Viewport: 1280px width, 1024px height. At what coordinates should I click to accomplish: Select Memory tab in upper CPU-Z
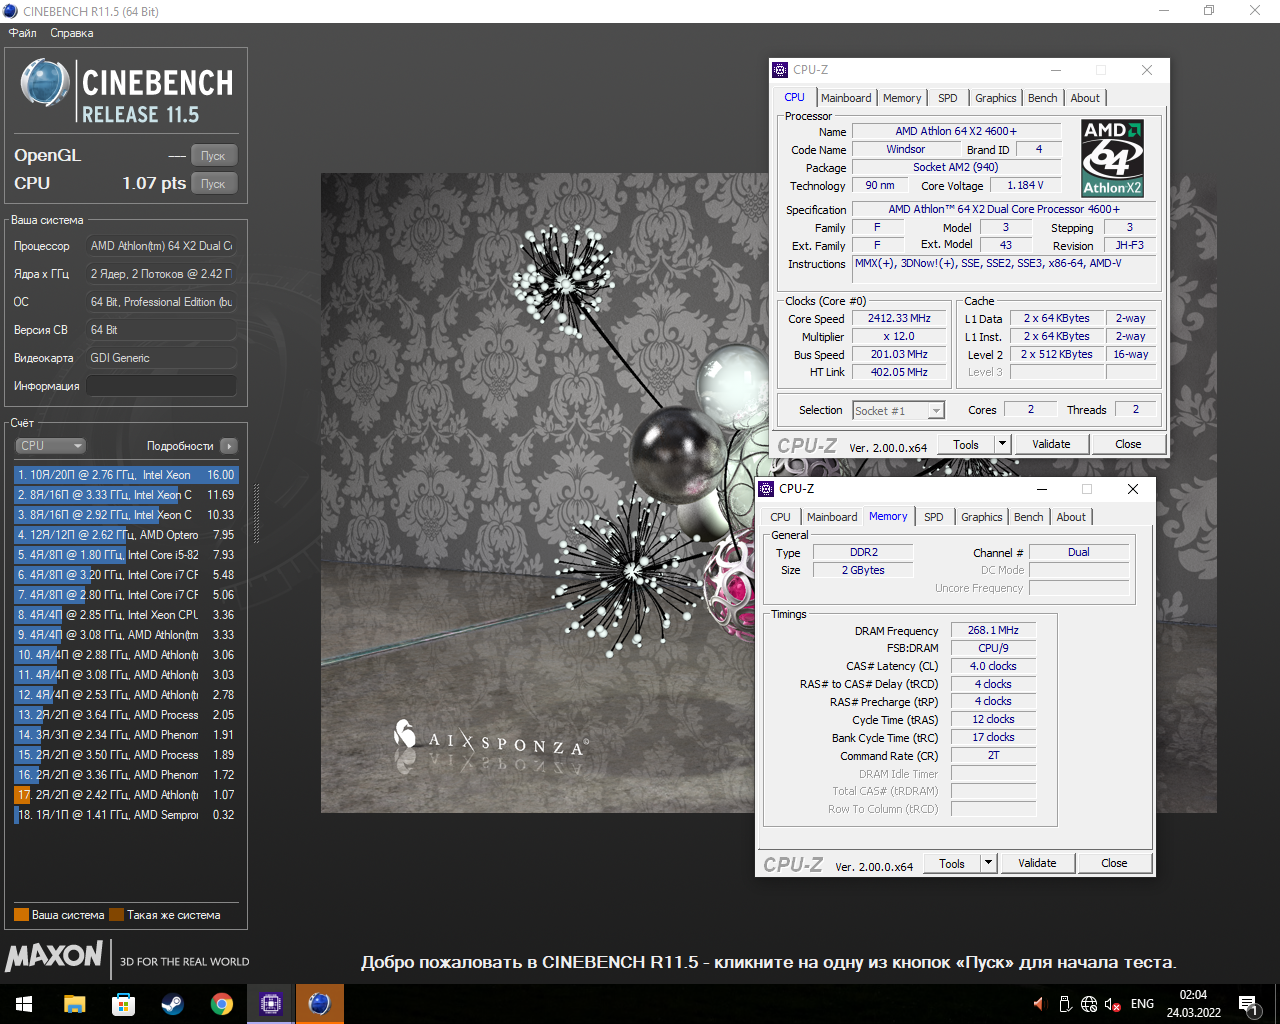click(902, 98)
